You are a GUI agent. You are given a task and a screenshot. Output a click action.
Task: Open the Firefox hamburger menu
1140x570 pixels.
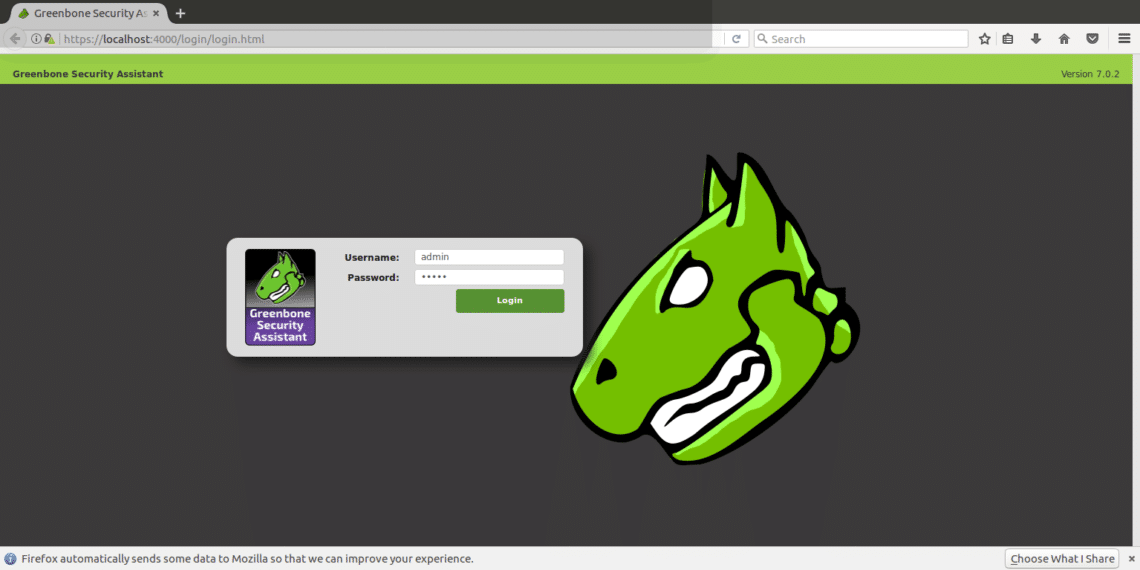pos(1124,39)
